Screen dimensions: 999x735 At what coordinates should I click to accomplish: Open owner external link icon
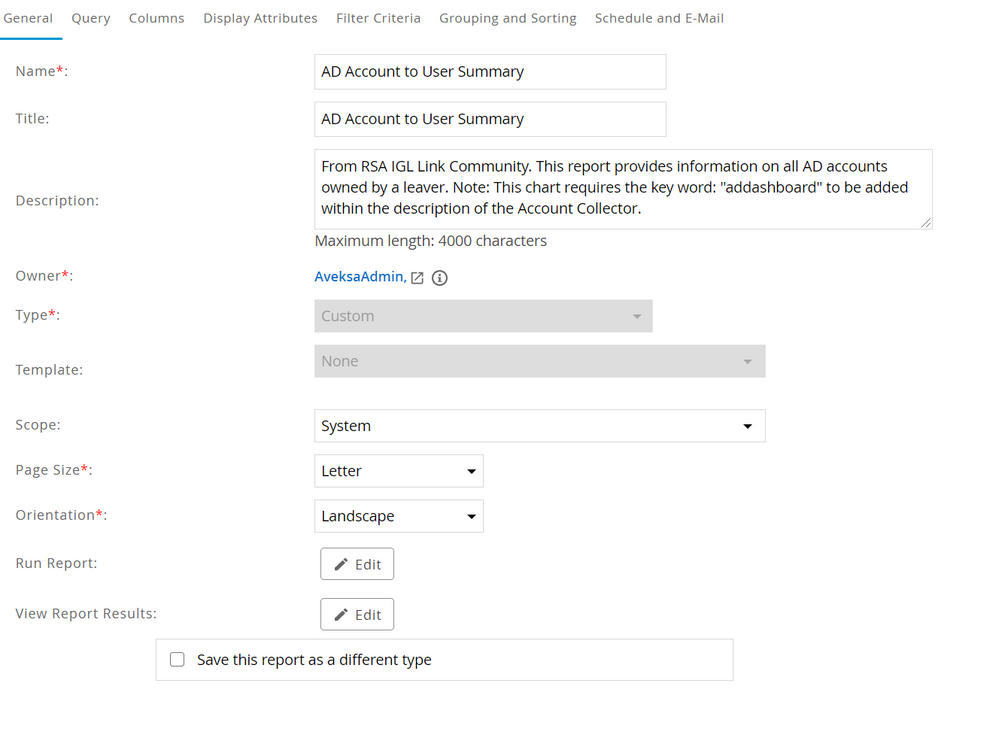click(418, 278)
